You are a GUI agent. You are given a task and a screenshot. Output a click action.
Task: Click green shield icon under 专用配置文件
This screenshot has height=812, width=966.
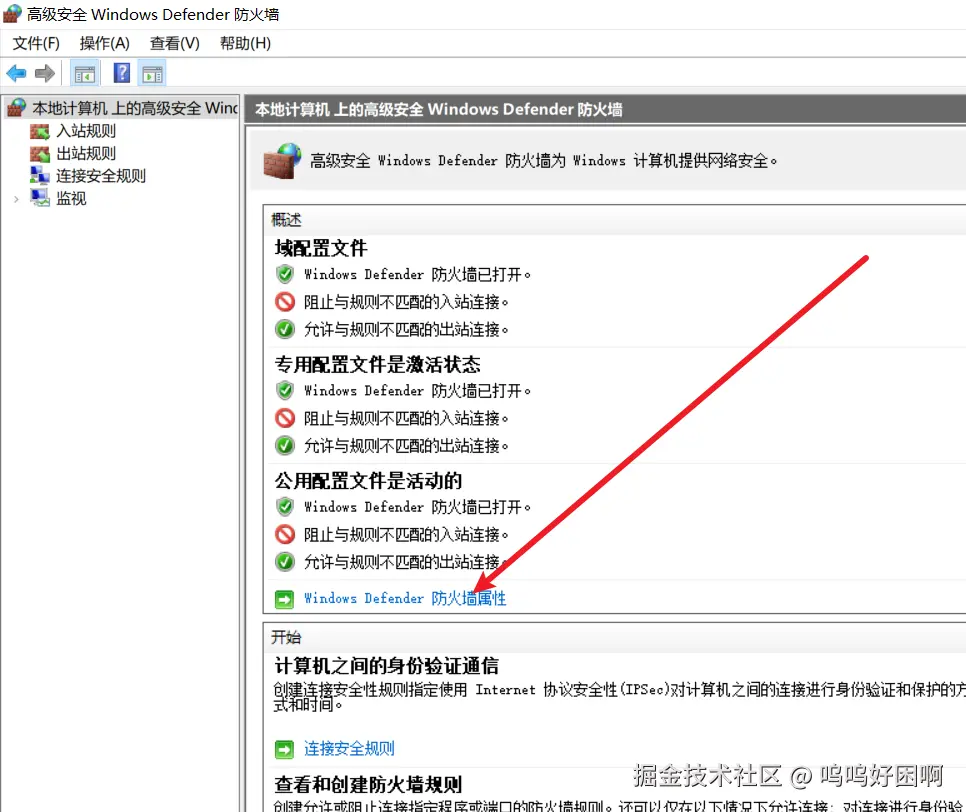(x=285, y=390)
